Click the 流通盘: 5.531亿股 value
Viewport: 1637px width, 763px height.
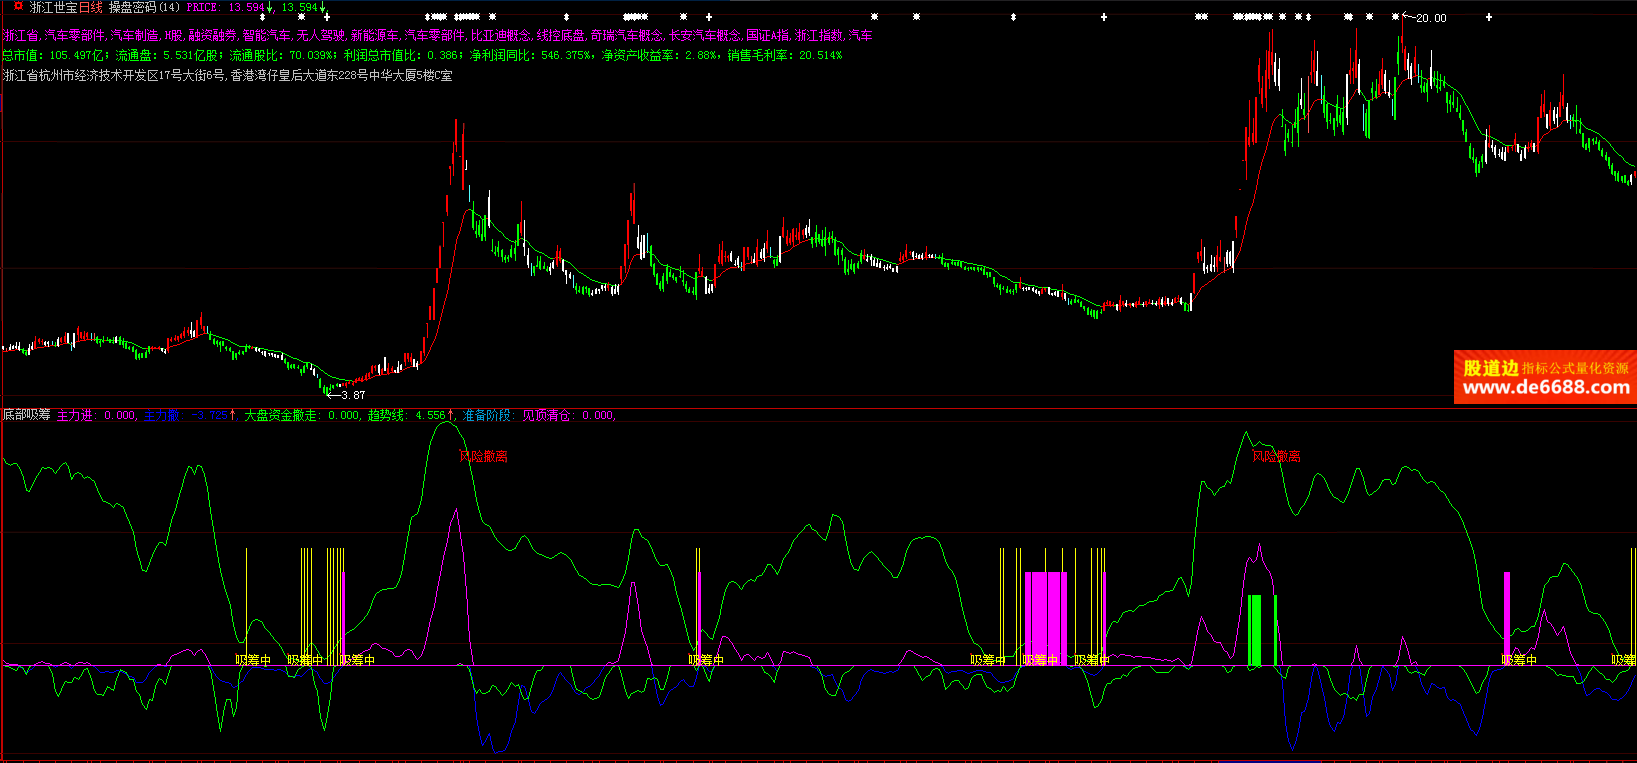167,55
